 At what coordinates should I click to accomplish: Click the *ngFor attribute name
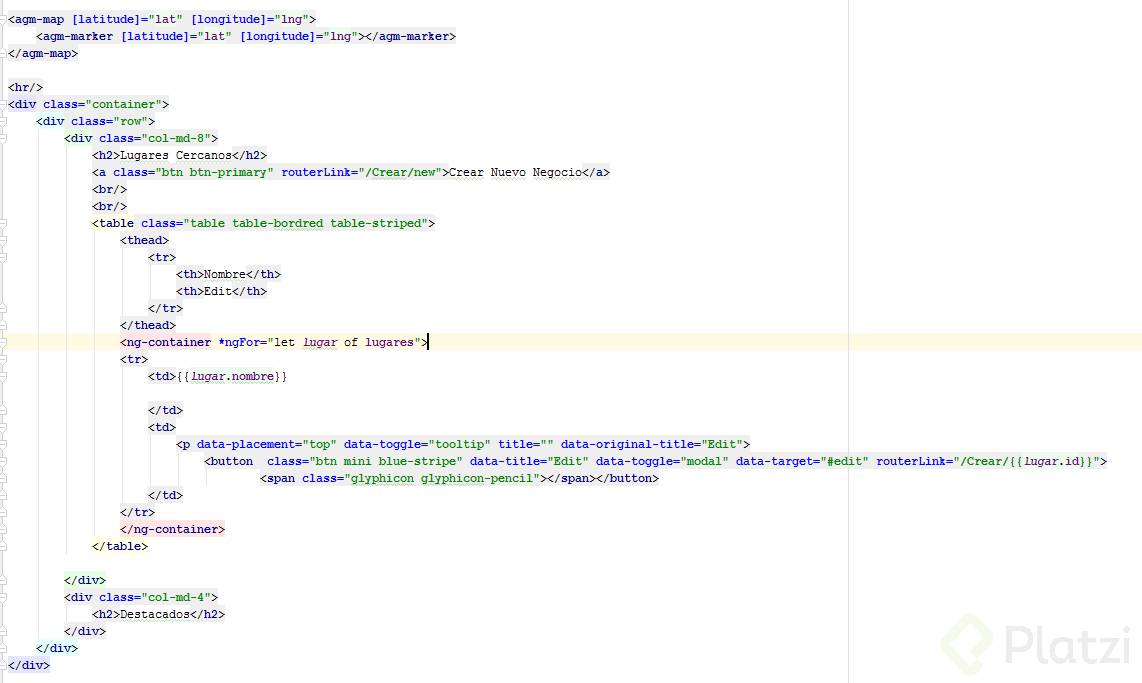click(239, 342)
